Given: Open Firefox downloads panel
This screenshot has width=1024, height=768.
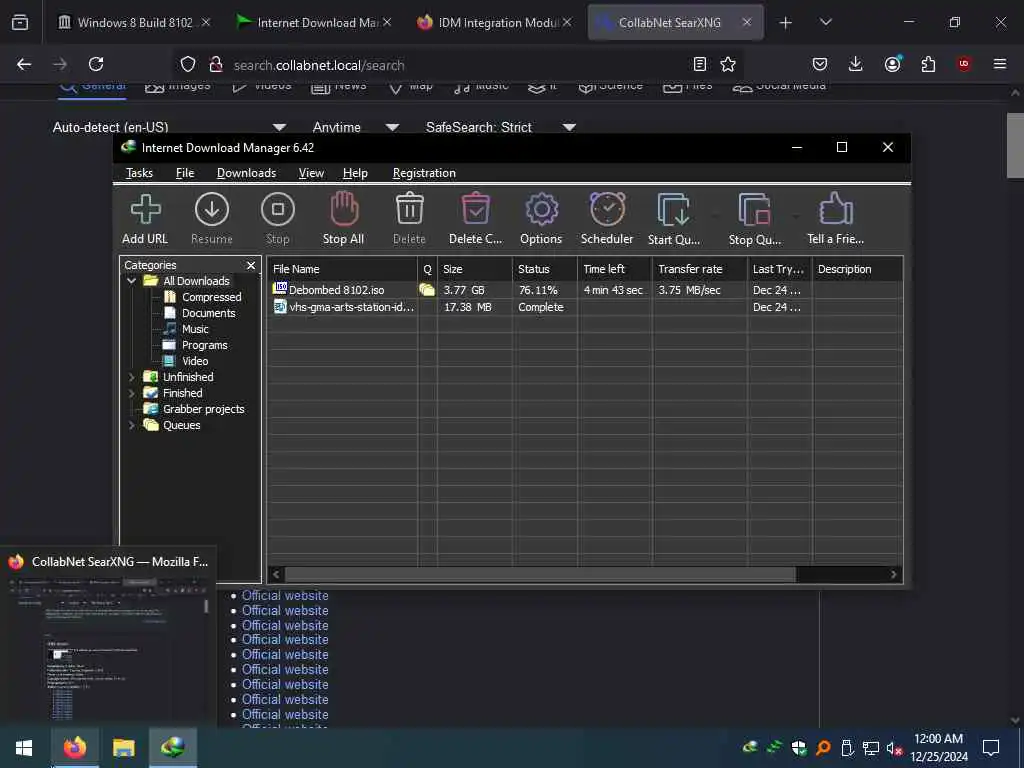Looking at the screenshot, I should point(856,64).
